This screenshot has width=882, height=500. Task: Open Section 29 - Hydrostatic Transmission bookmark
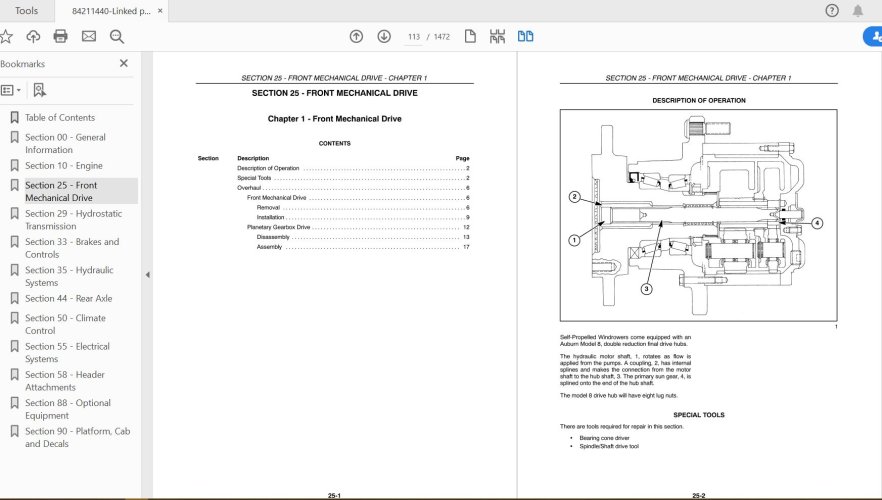tap(73, 220)
